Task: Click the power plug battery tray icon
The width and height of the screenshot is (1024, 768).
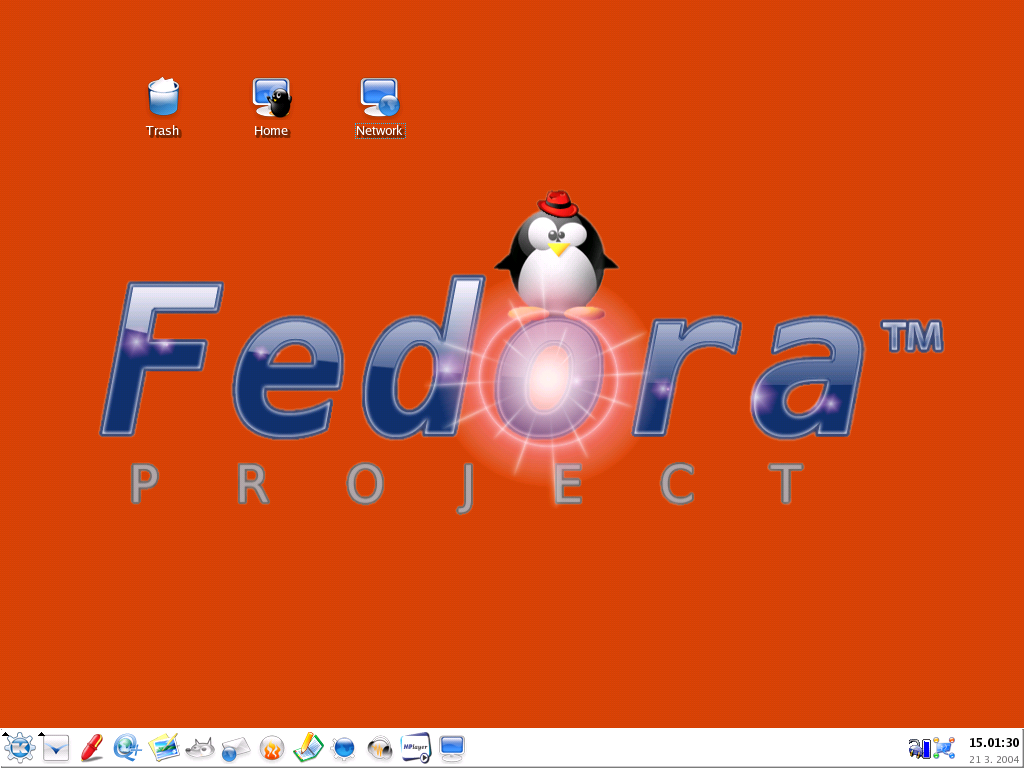Action: tap(919, 748)
